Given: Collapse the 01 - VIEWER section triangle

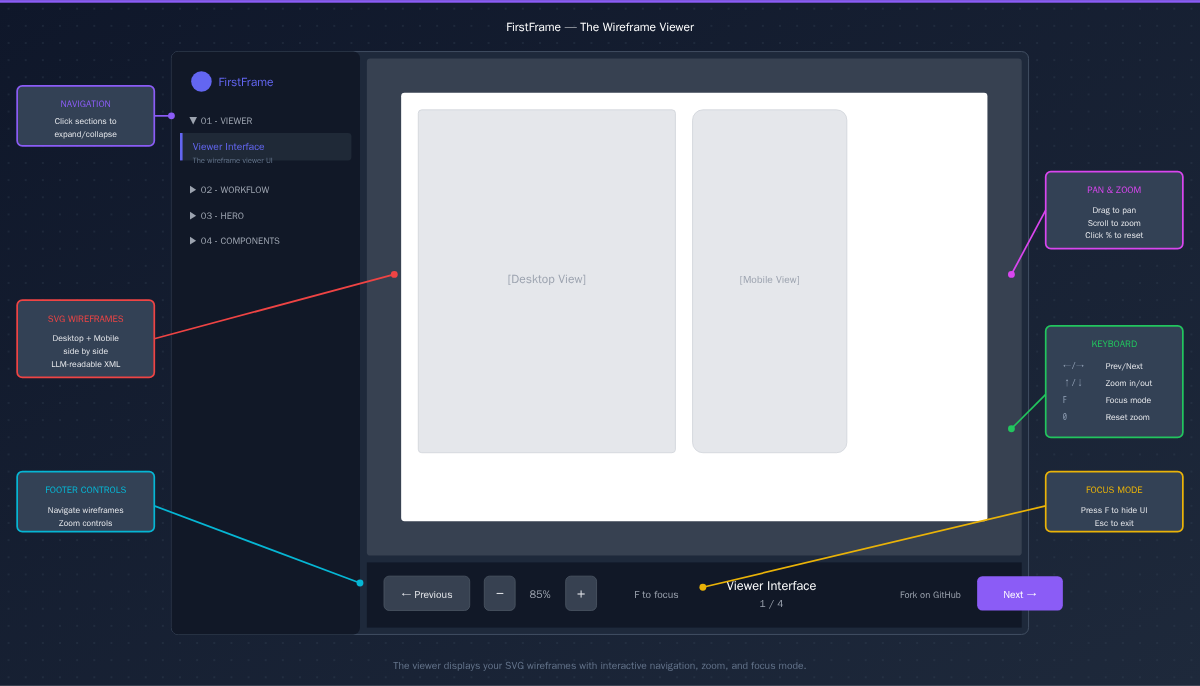Looking at the screenshot, I should [193, 121].
